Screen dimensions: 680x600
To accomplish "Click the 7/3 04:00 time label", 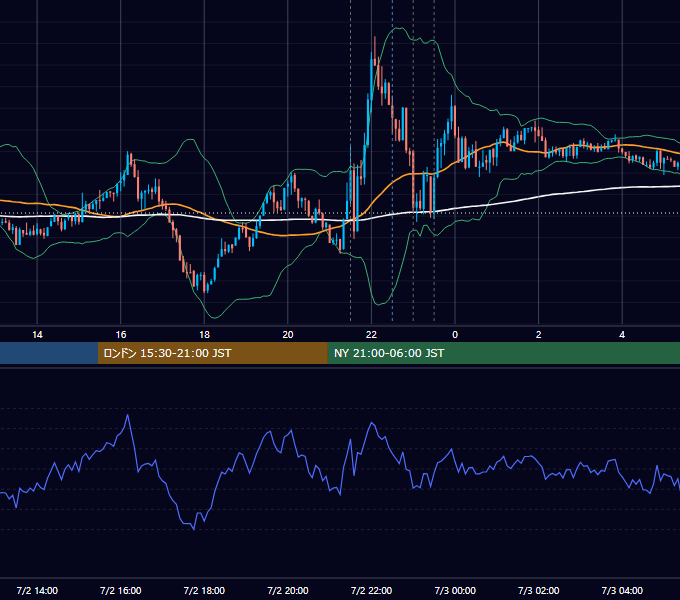I will tap(622, 590).
